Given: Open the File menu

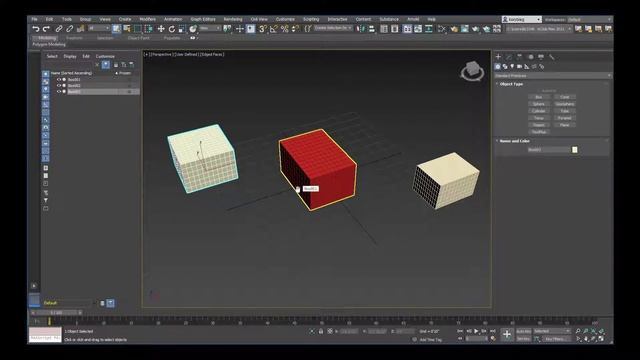Looking at the screenshot, I should (35, 19).
